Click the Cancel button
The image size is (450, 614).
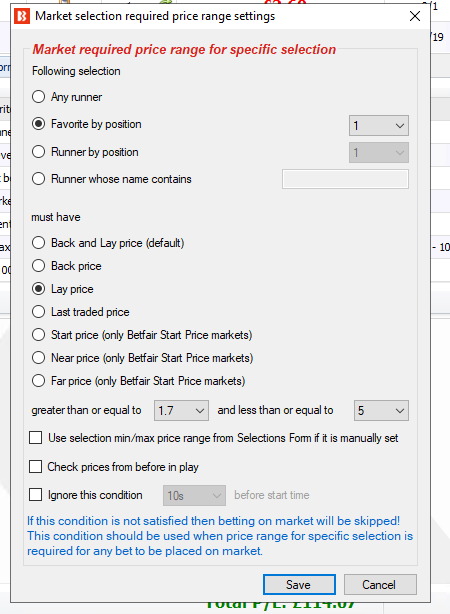coord(380,585)
